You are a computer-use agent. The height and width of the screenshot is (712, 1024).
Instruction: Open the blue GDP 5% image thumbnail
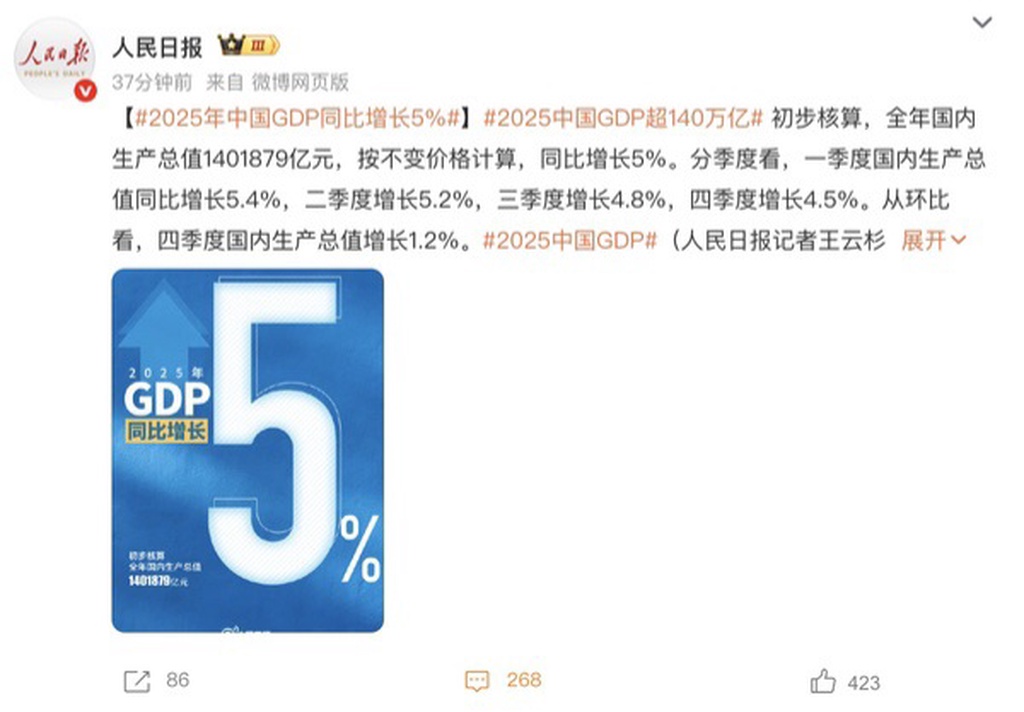point(248,451)
